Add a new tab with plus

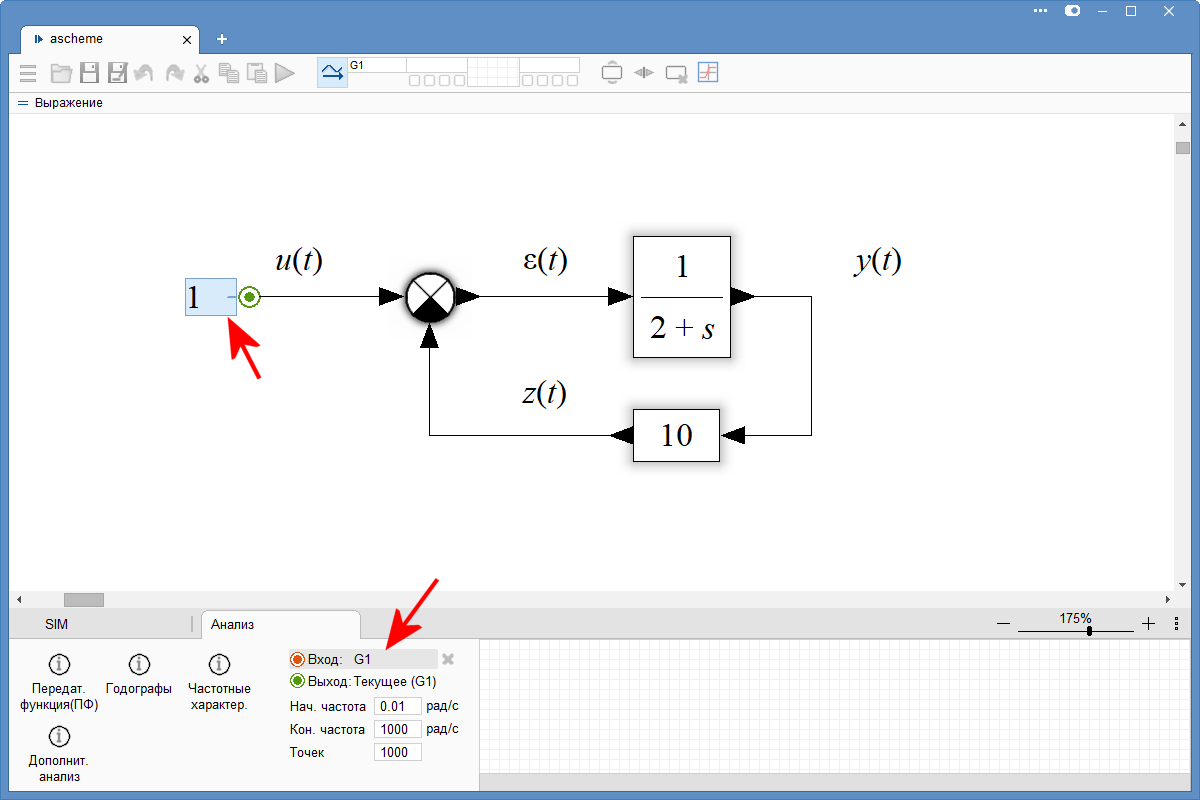pyautogui.click(x=222, y=39)
